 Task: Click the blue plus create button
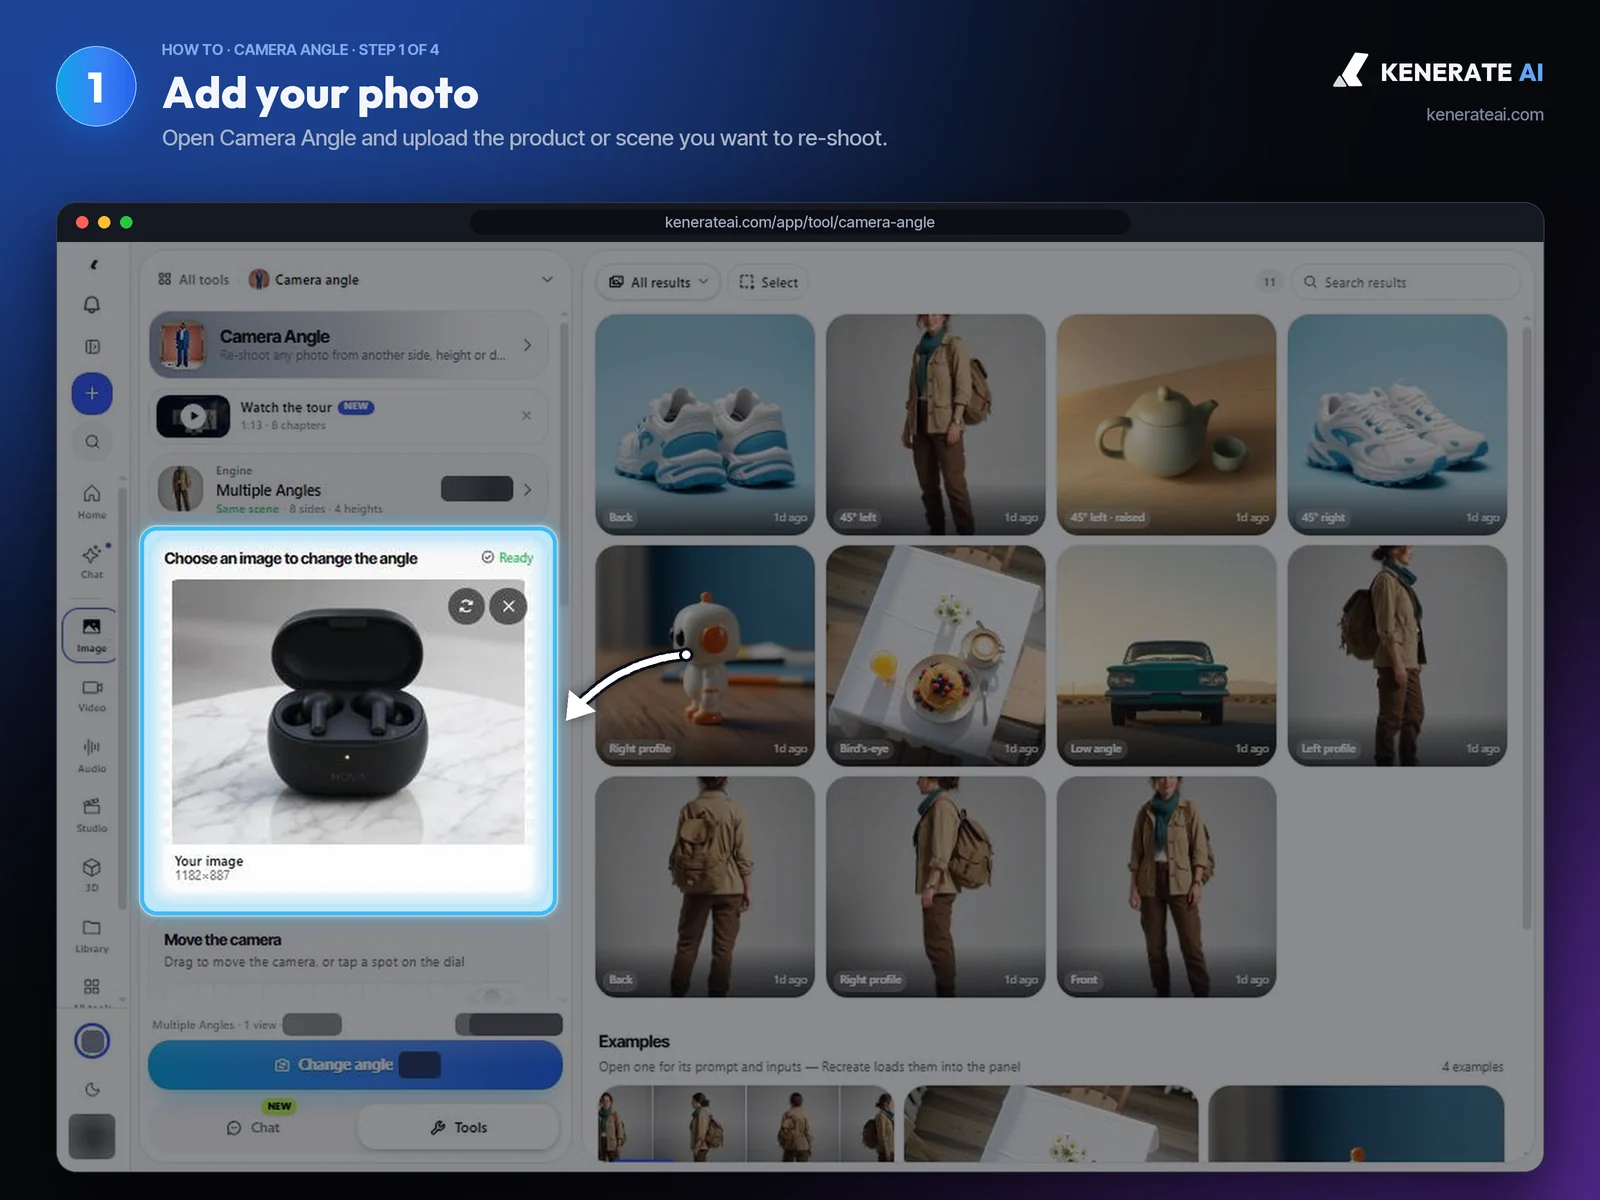click(92, 393)
